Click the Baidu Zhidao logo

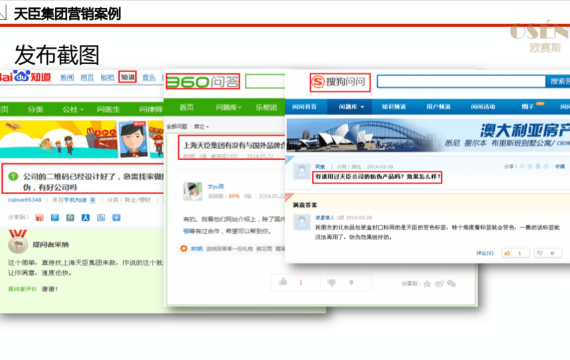[x=25, y=77]
